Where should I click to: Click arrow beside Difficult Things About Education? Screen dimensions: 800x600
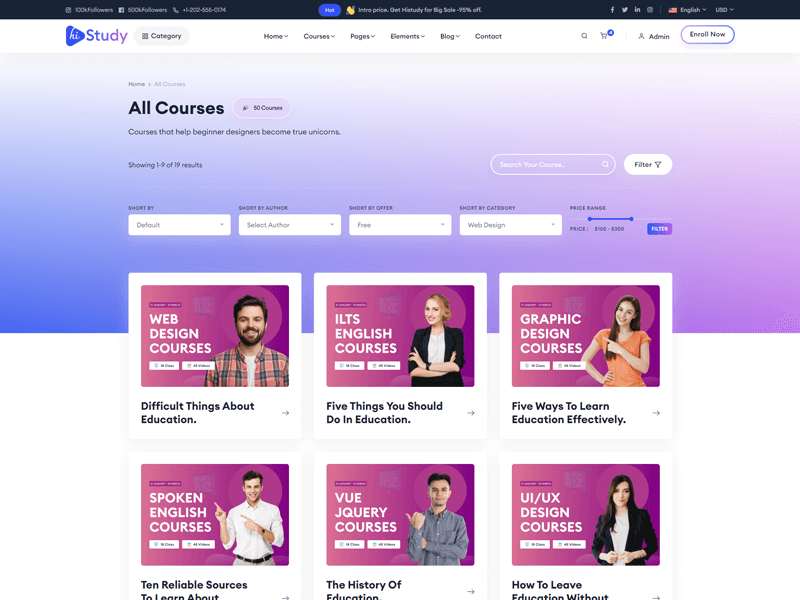click(285, 413)
